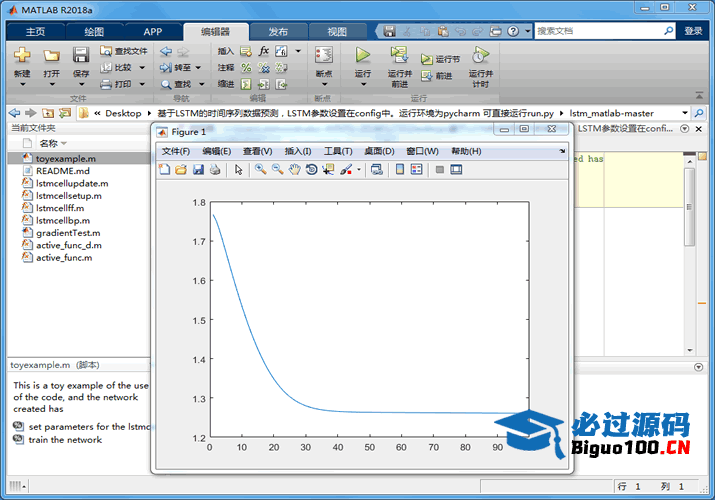Open the Print (打印) dropdown arrow
This screenshot has height=500, width=715.
tap(142, 84)
